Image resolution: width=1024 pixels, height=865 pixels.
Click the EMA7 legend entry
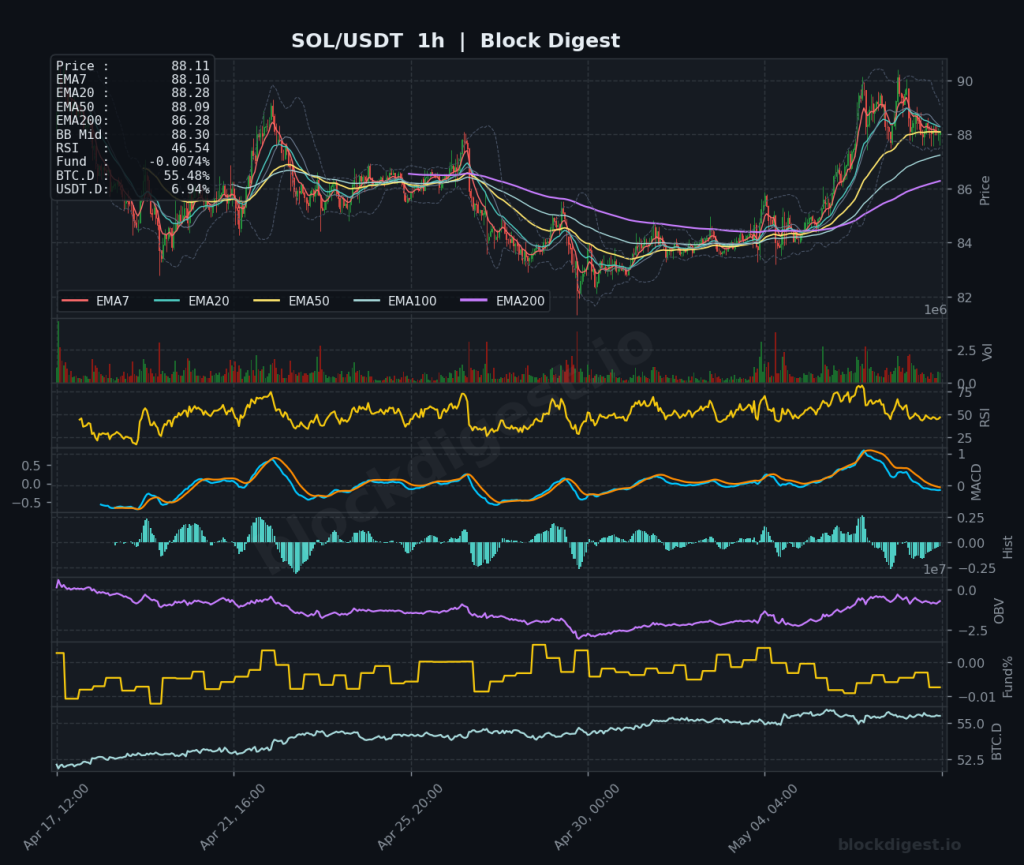coord(95,301)
